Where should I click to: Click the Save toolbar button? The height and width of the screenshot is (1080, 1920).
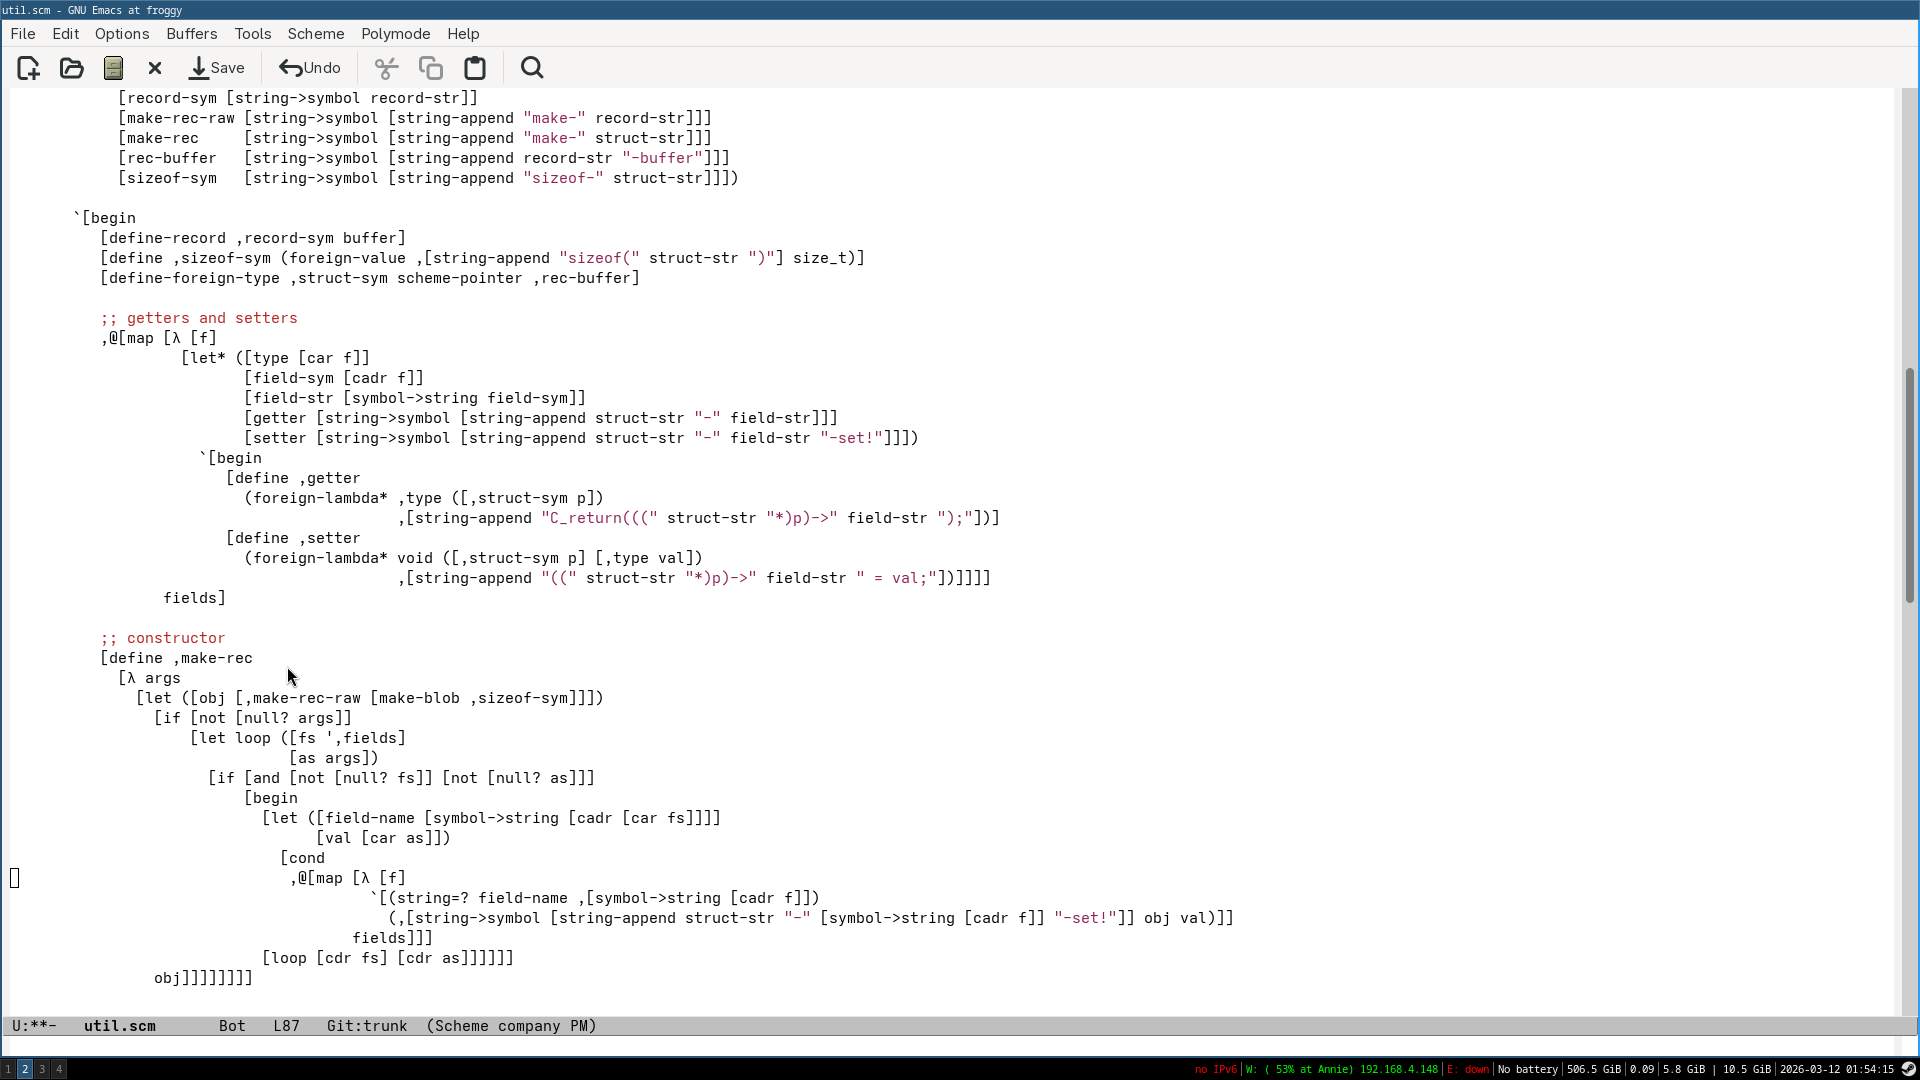pos(217,68)
